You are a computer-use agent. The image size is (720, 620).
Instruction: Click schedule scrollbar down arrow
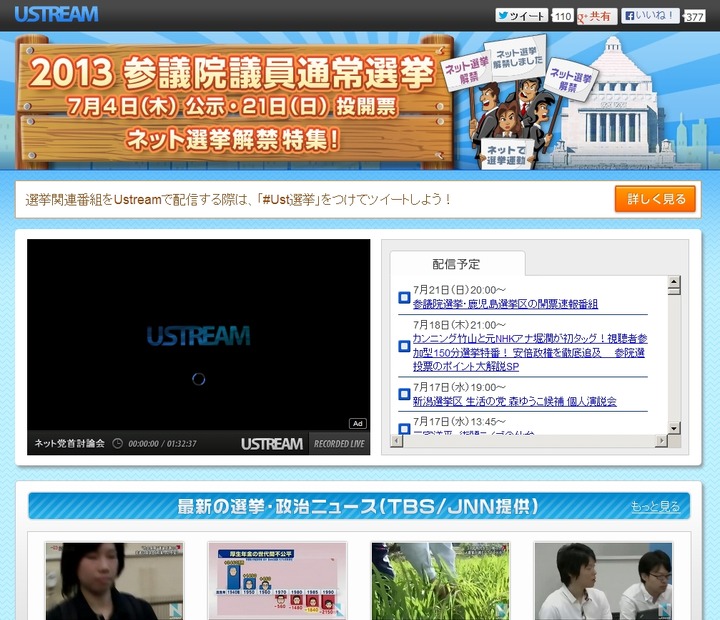[x=674, y=428]
